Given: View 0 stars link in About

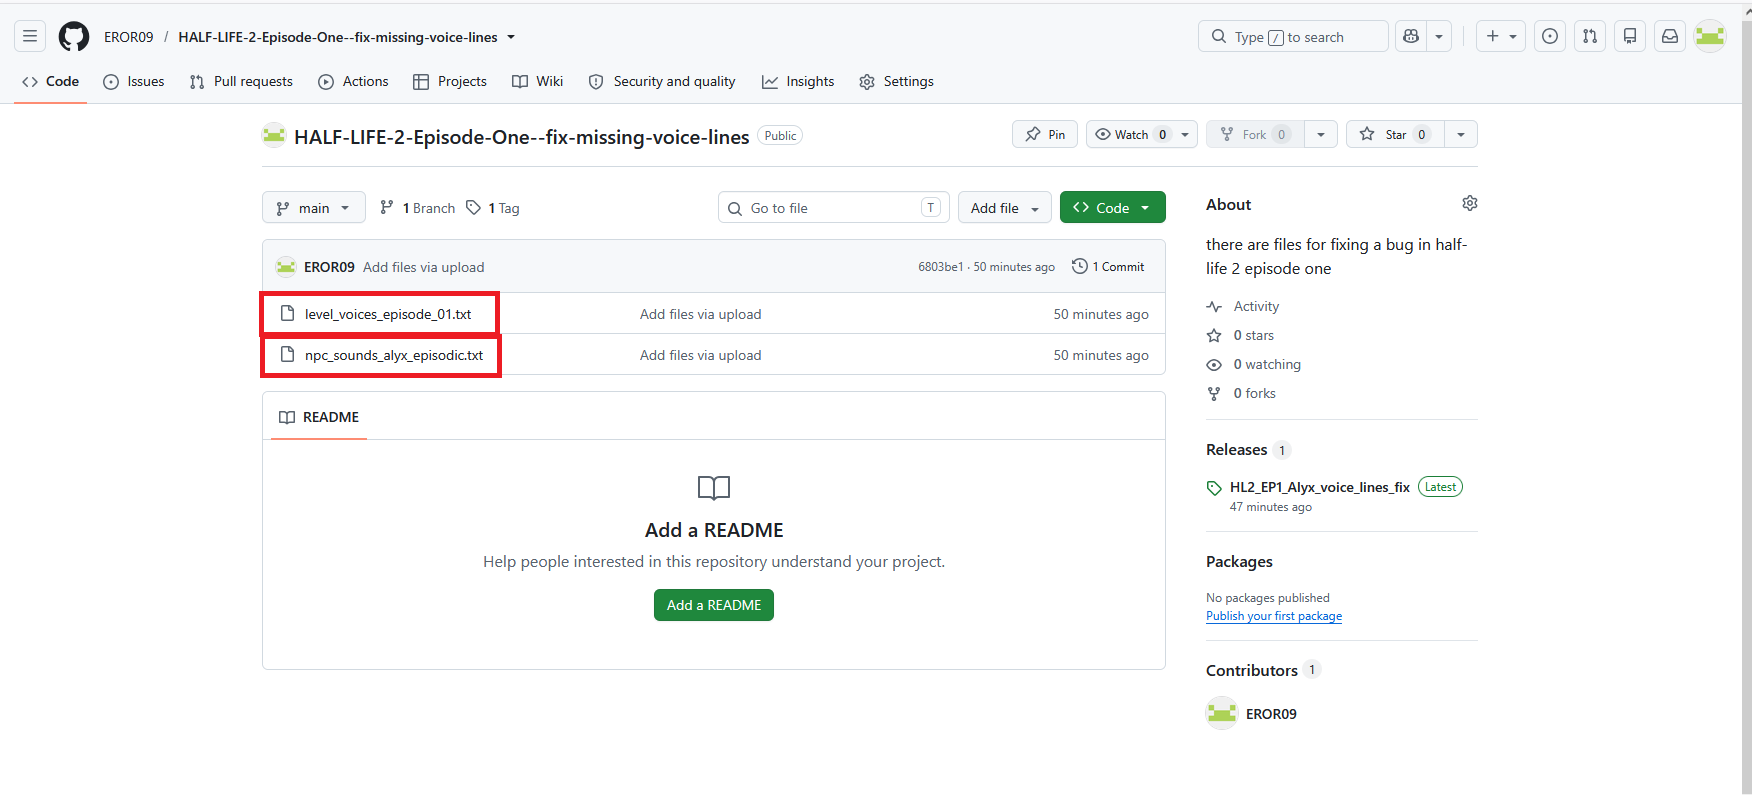Looking at the screenshot, I should click(1254, 336).
